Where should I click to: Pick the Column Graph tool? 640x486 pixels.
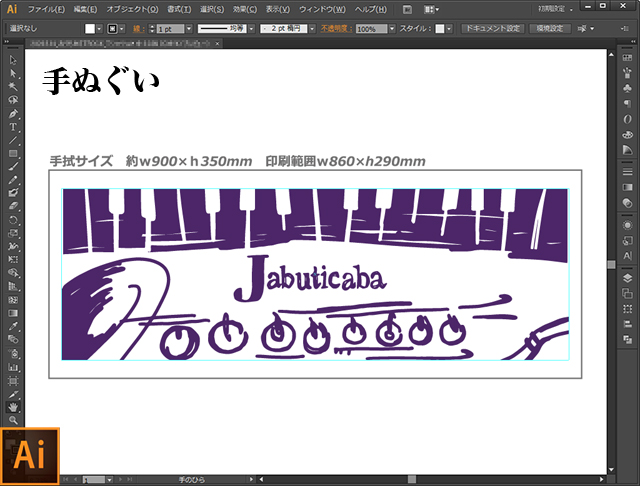click(x=13, y=367)
